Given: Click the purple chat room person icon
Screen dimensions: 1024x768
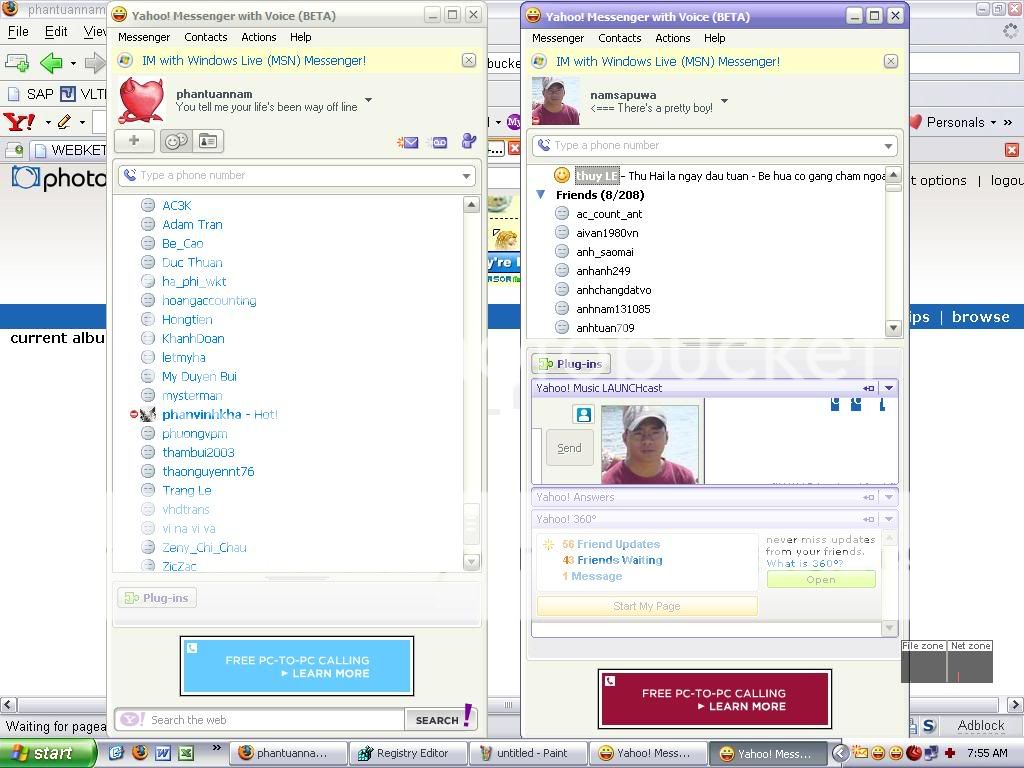Looking at the screenshot, I should pos(468,141).
